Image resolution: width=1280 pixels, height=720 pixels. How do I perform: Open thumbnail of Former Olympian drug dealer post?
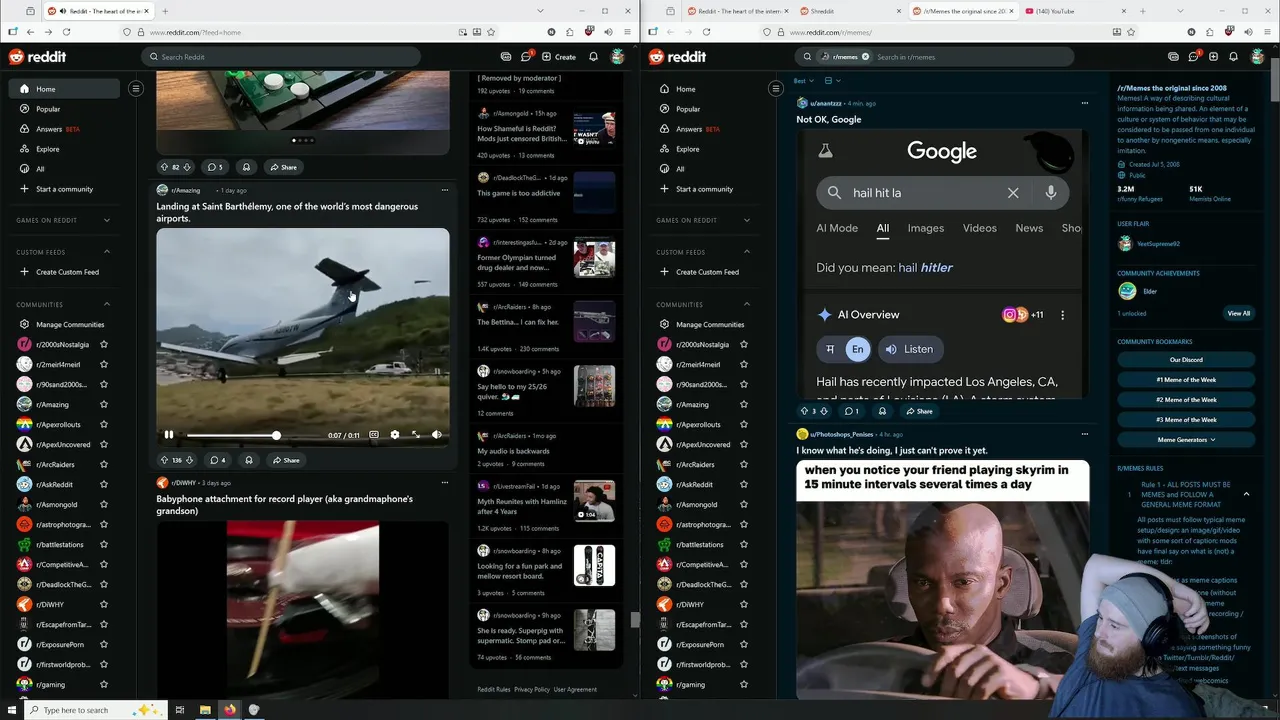point(594,258)
